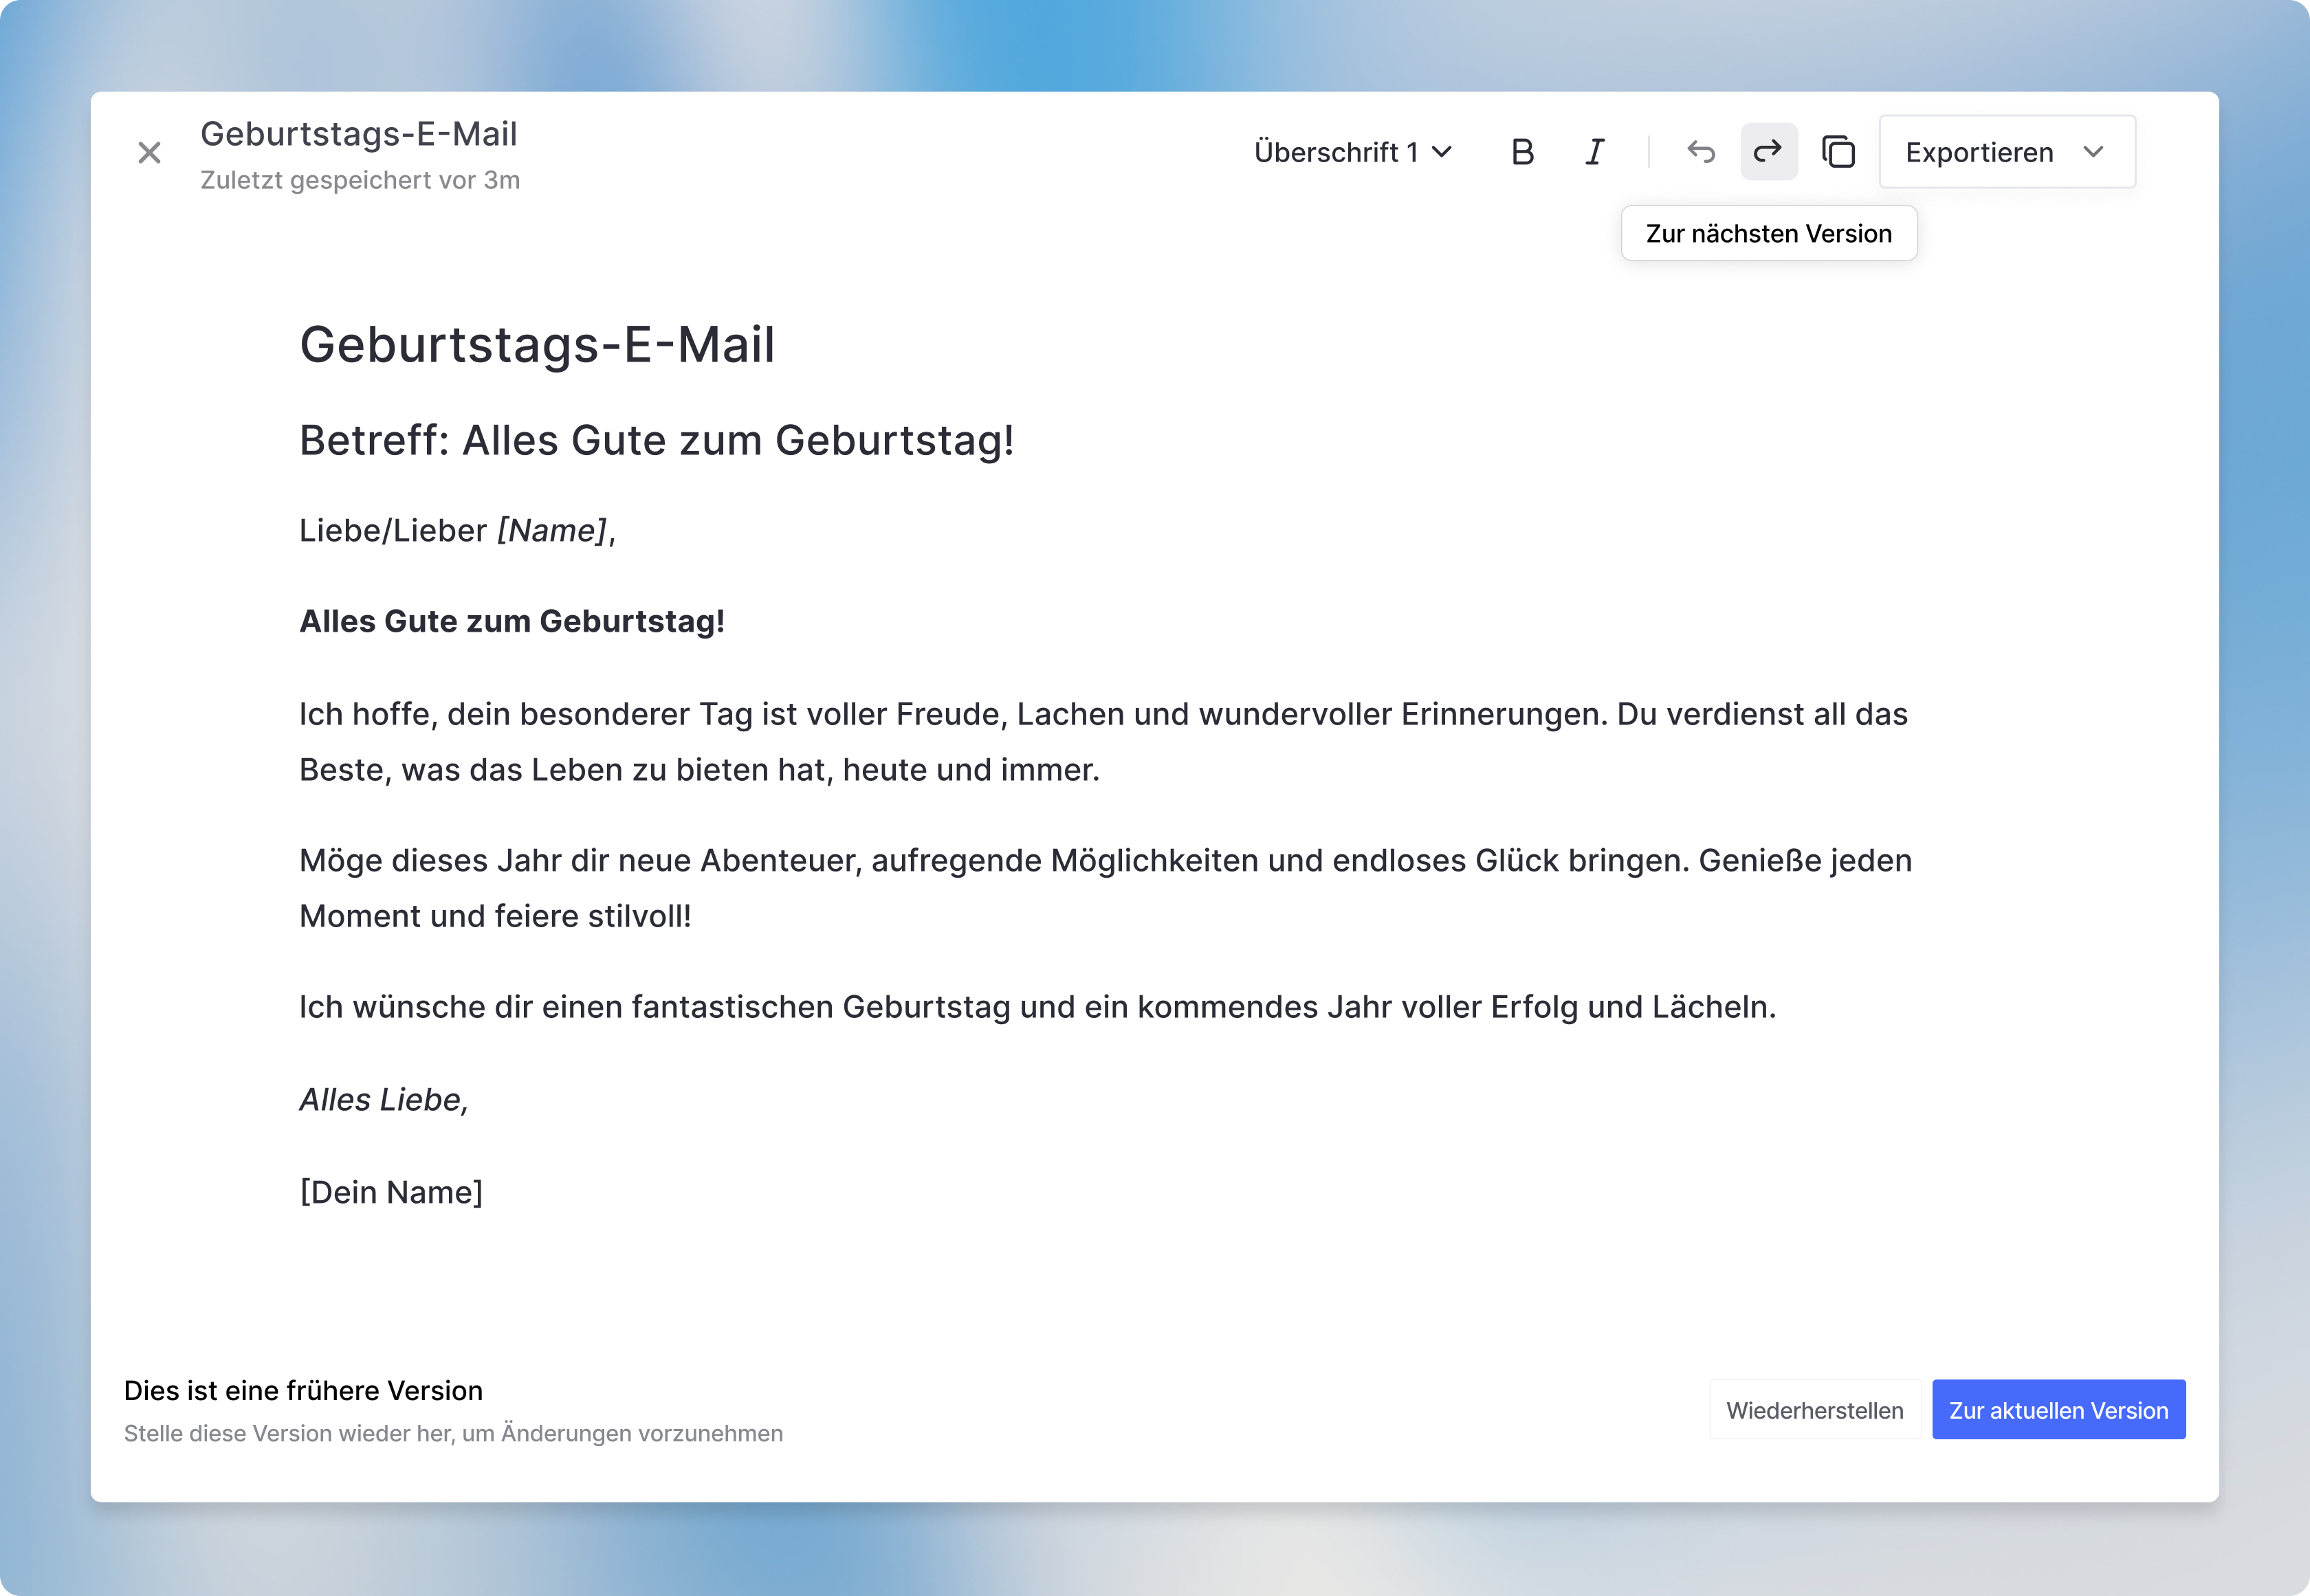Click the bold Alles Gute zum Geburtstag line
The height and width of the screenshot is (1596, 2310).
(x=511, y=622)
